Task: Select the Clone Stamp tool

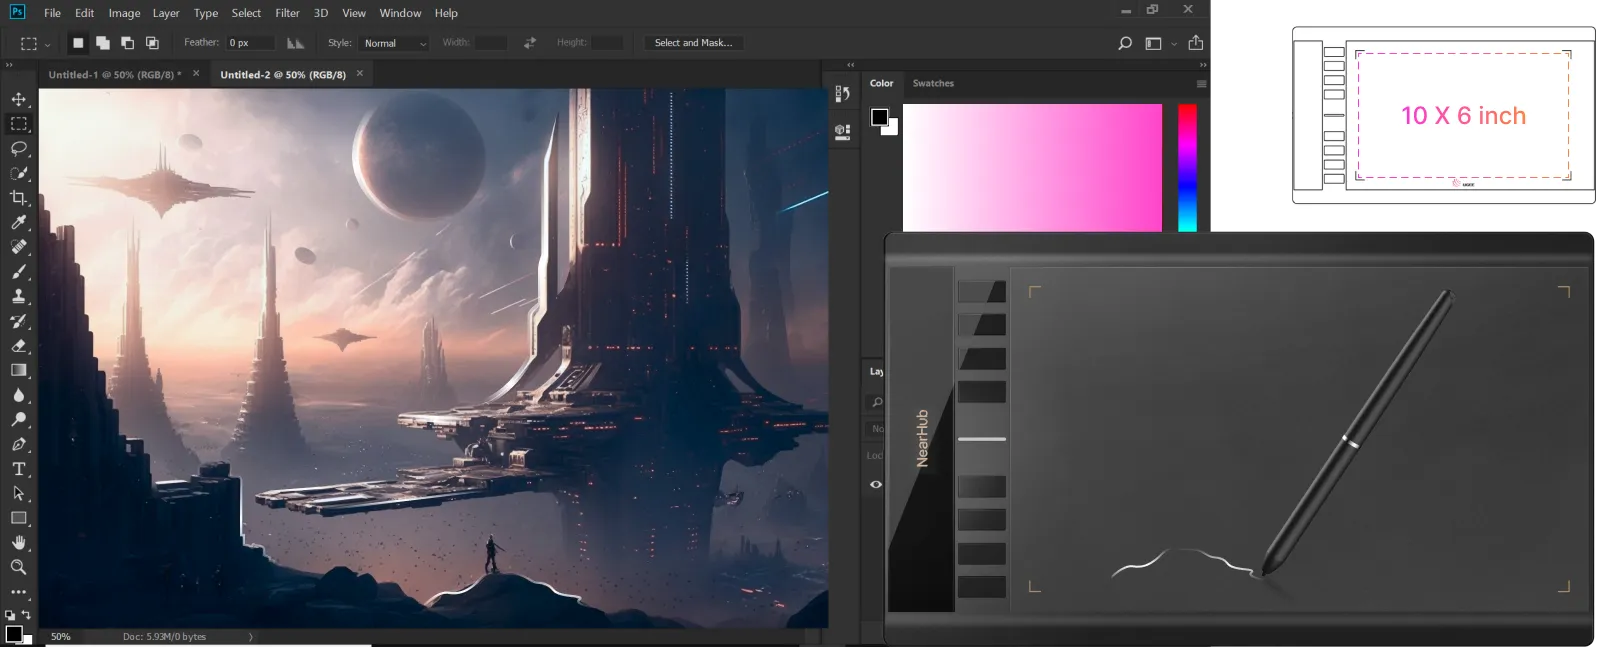Action: (x=19, y=296)
